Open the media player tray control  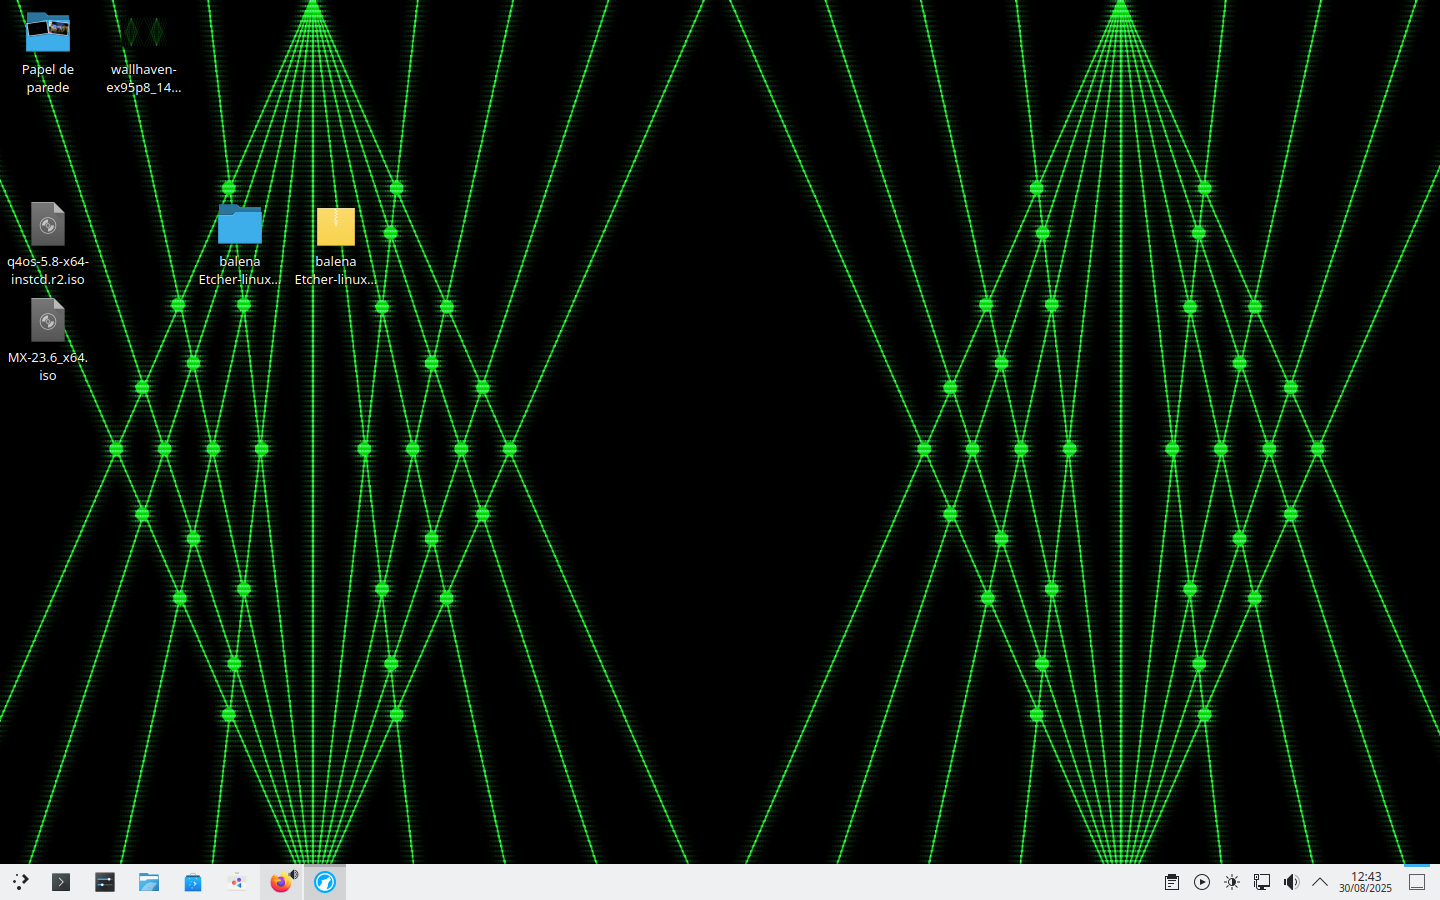[1202, 882]
